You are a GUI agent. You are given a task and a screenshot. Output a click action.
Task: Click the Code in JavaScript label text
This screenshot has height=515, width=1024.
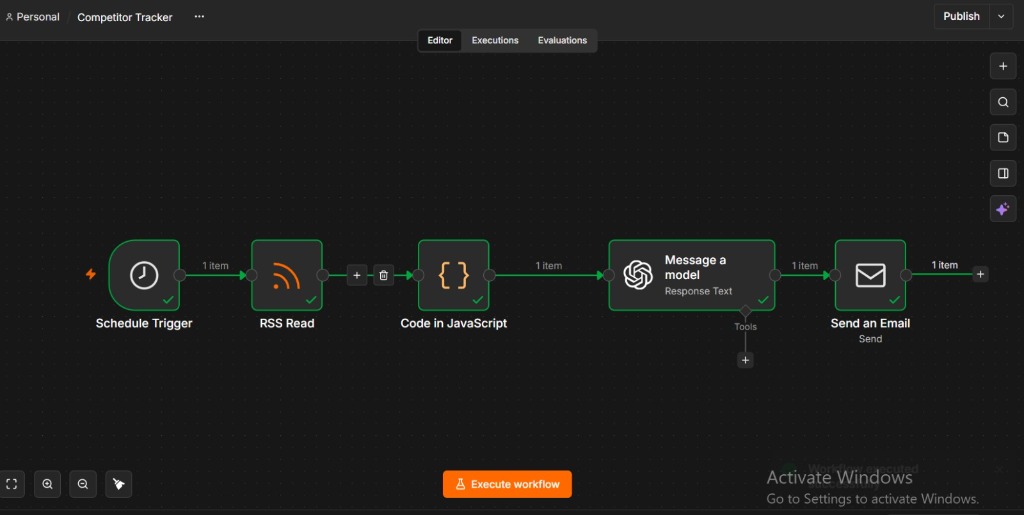pyautogui.click(x=453, y=323)
